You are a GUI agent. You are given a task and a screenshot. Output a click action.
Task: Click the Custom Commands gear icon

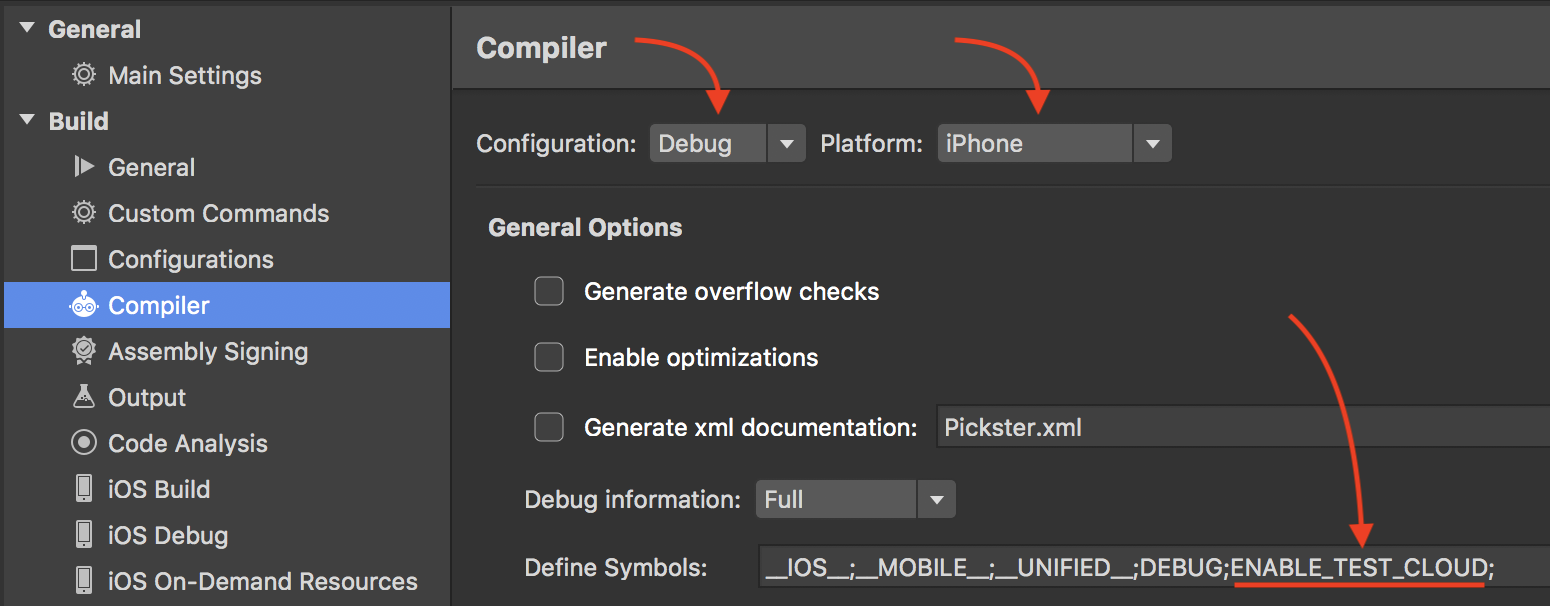click(84, 213)
